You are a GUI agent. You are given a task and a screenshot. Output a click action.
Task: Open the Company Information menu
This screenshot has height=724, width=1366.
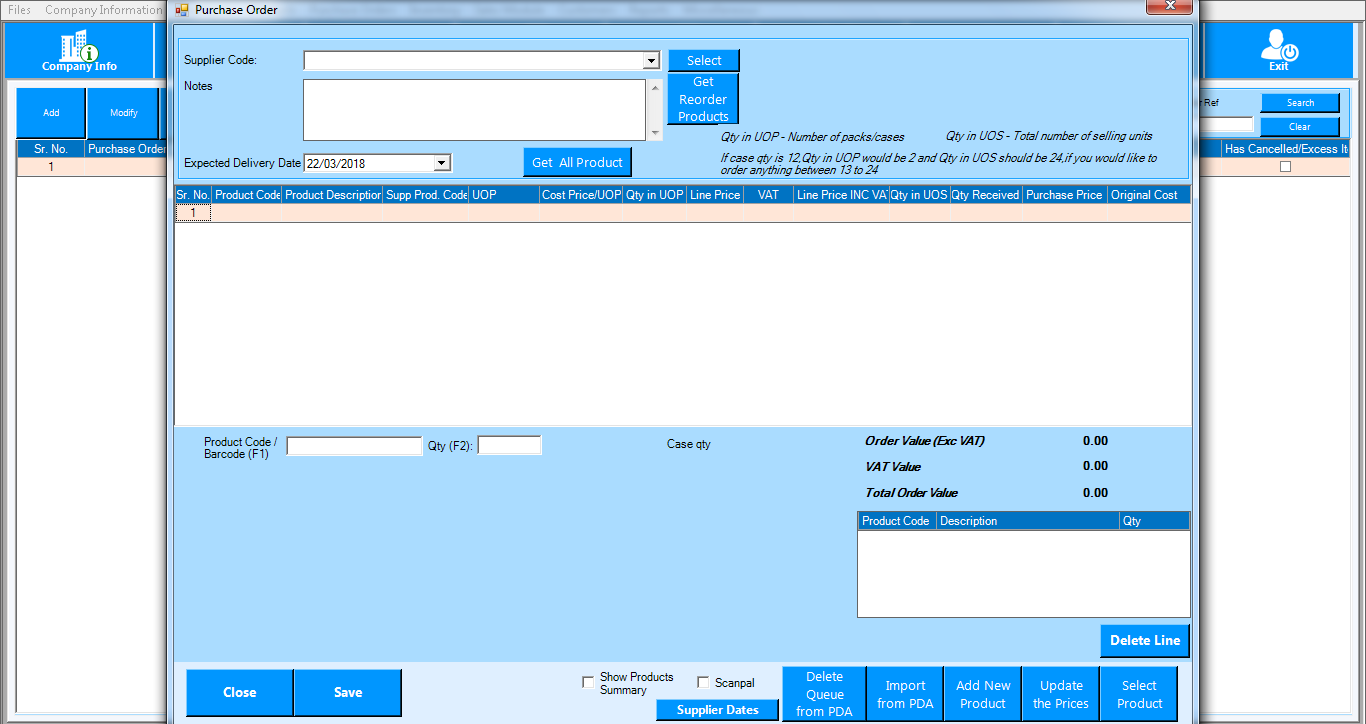(x=102, y=10)
